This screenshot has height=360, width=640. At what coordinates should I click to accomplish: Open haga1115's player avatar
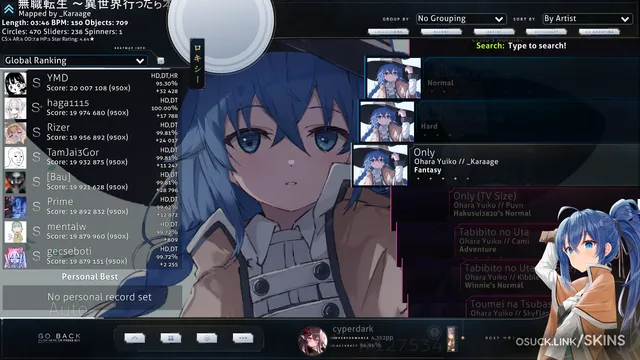coord(16,108)
